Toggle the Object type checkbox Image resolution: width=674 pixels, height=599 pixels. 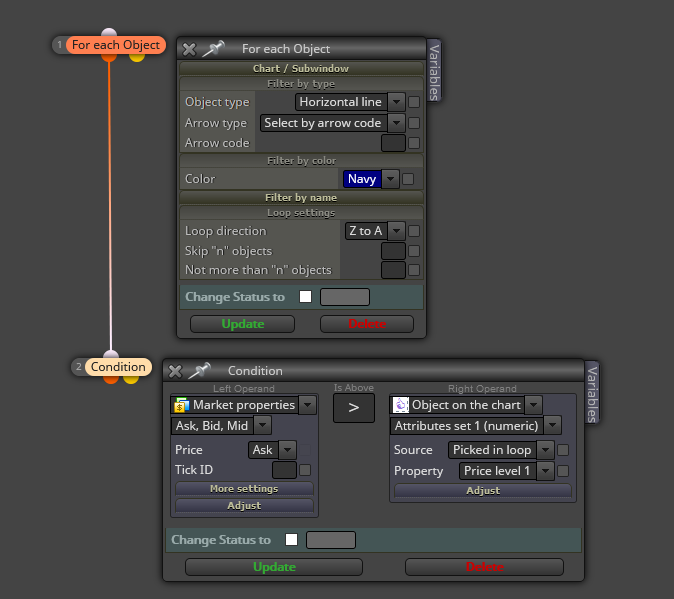(414, 102)
